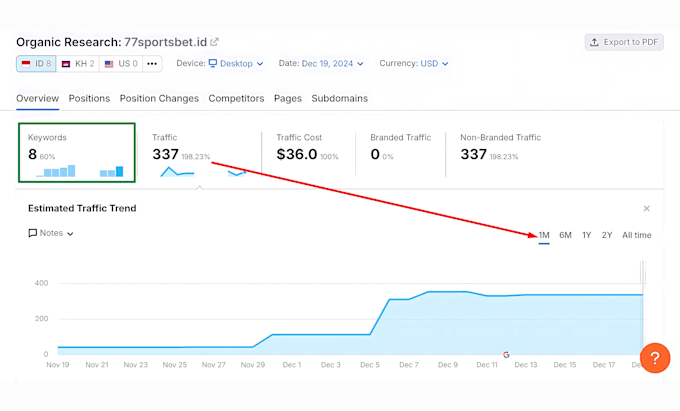The width and height of the screenshot is (680, 411).
Task: Click the keywords mini bar chart
Action: click(x=80, y=171)
